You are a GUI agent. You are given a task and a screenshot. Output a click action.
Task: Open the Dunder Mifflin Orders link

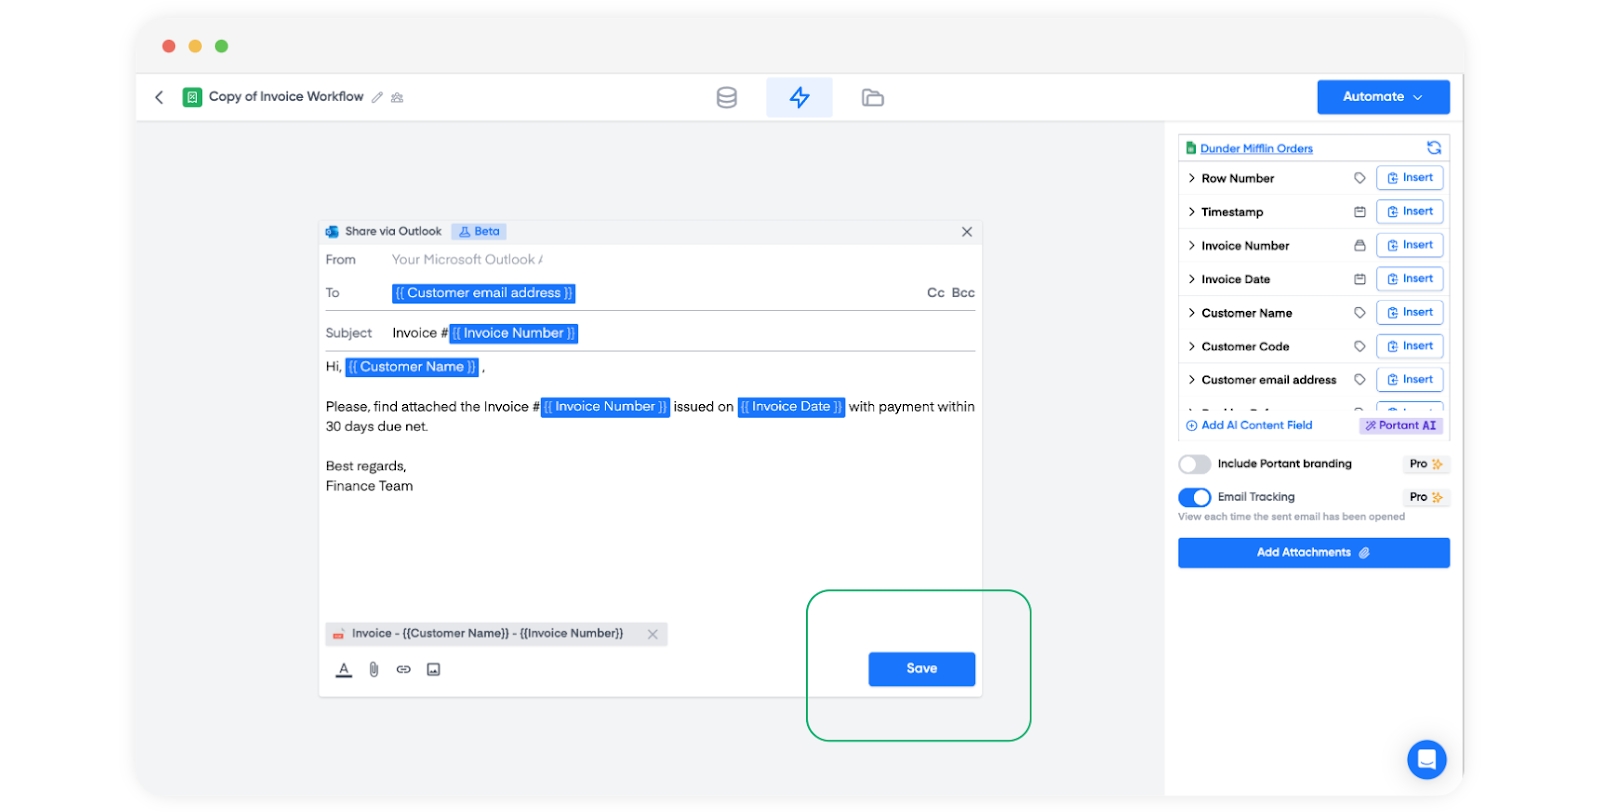click(1256, 149)
